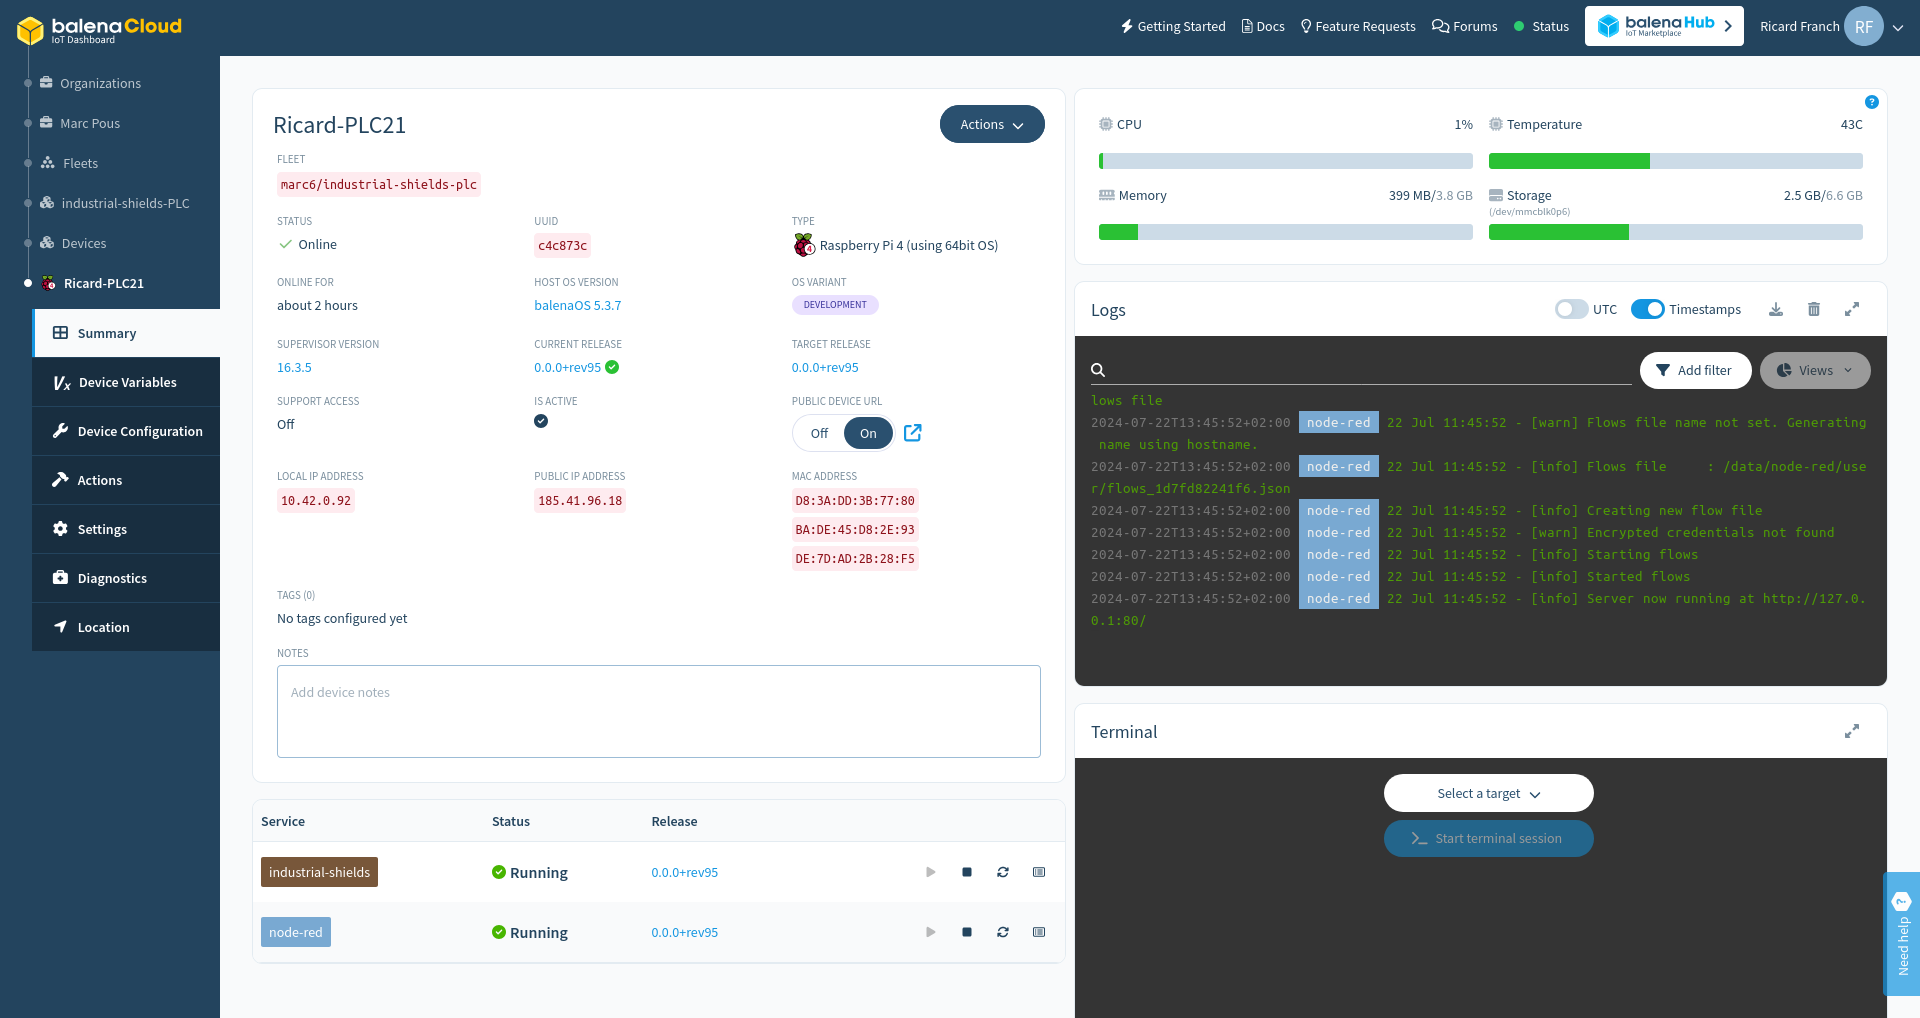Expand the Logs panel to fullscreen
The image size is (1920, 1018).
point(1852,309)
